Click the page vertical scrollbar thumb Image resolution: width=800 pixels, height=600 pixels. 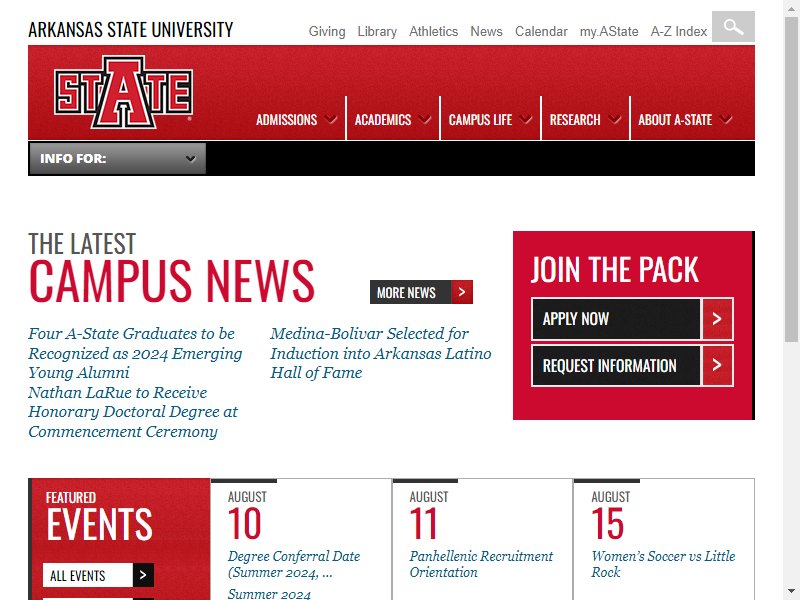791,179
